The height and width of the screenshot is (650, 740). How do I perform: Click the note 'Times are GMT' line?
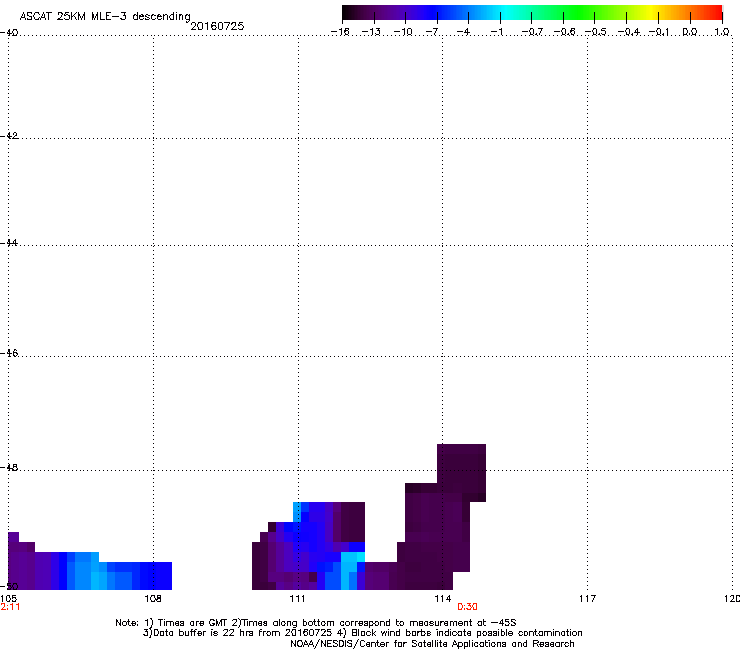pyautogui.click(x=316, y=623)
